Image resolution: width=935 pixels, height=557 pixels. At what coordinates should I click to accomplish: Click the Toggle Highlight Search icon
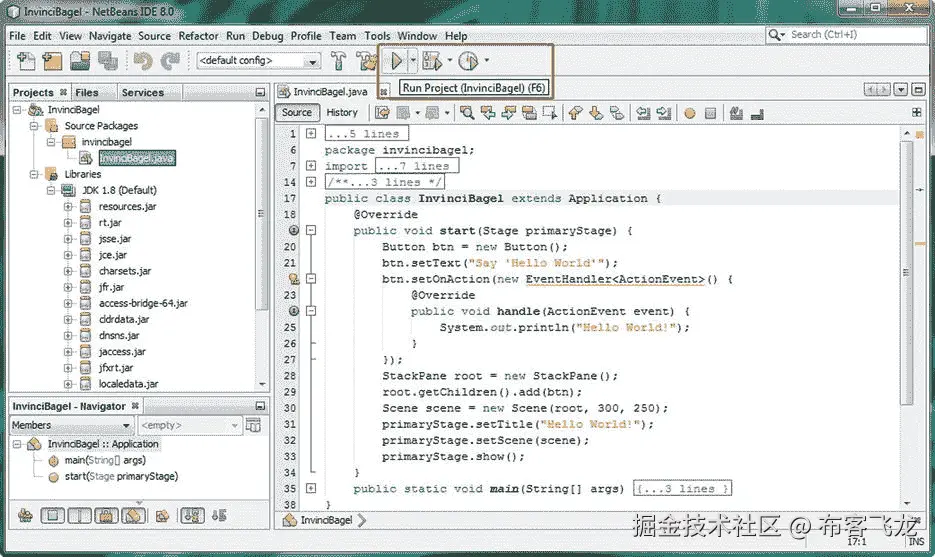tap(529, 113)
